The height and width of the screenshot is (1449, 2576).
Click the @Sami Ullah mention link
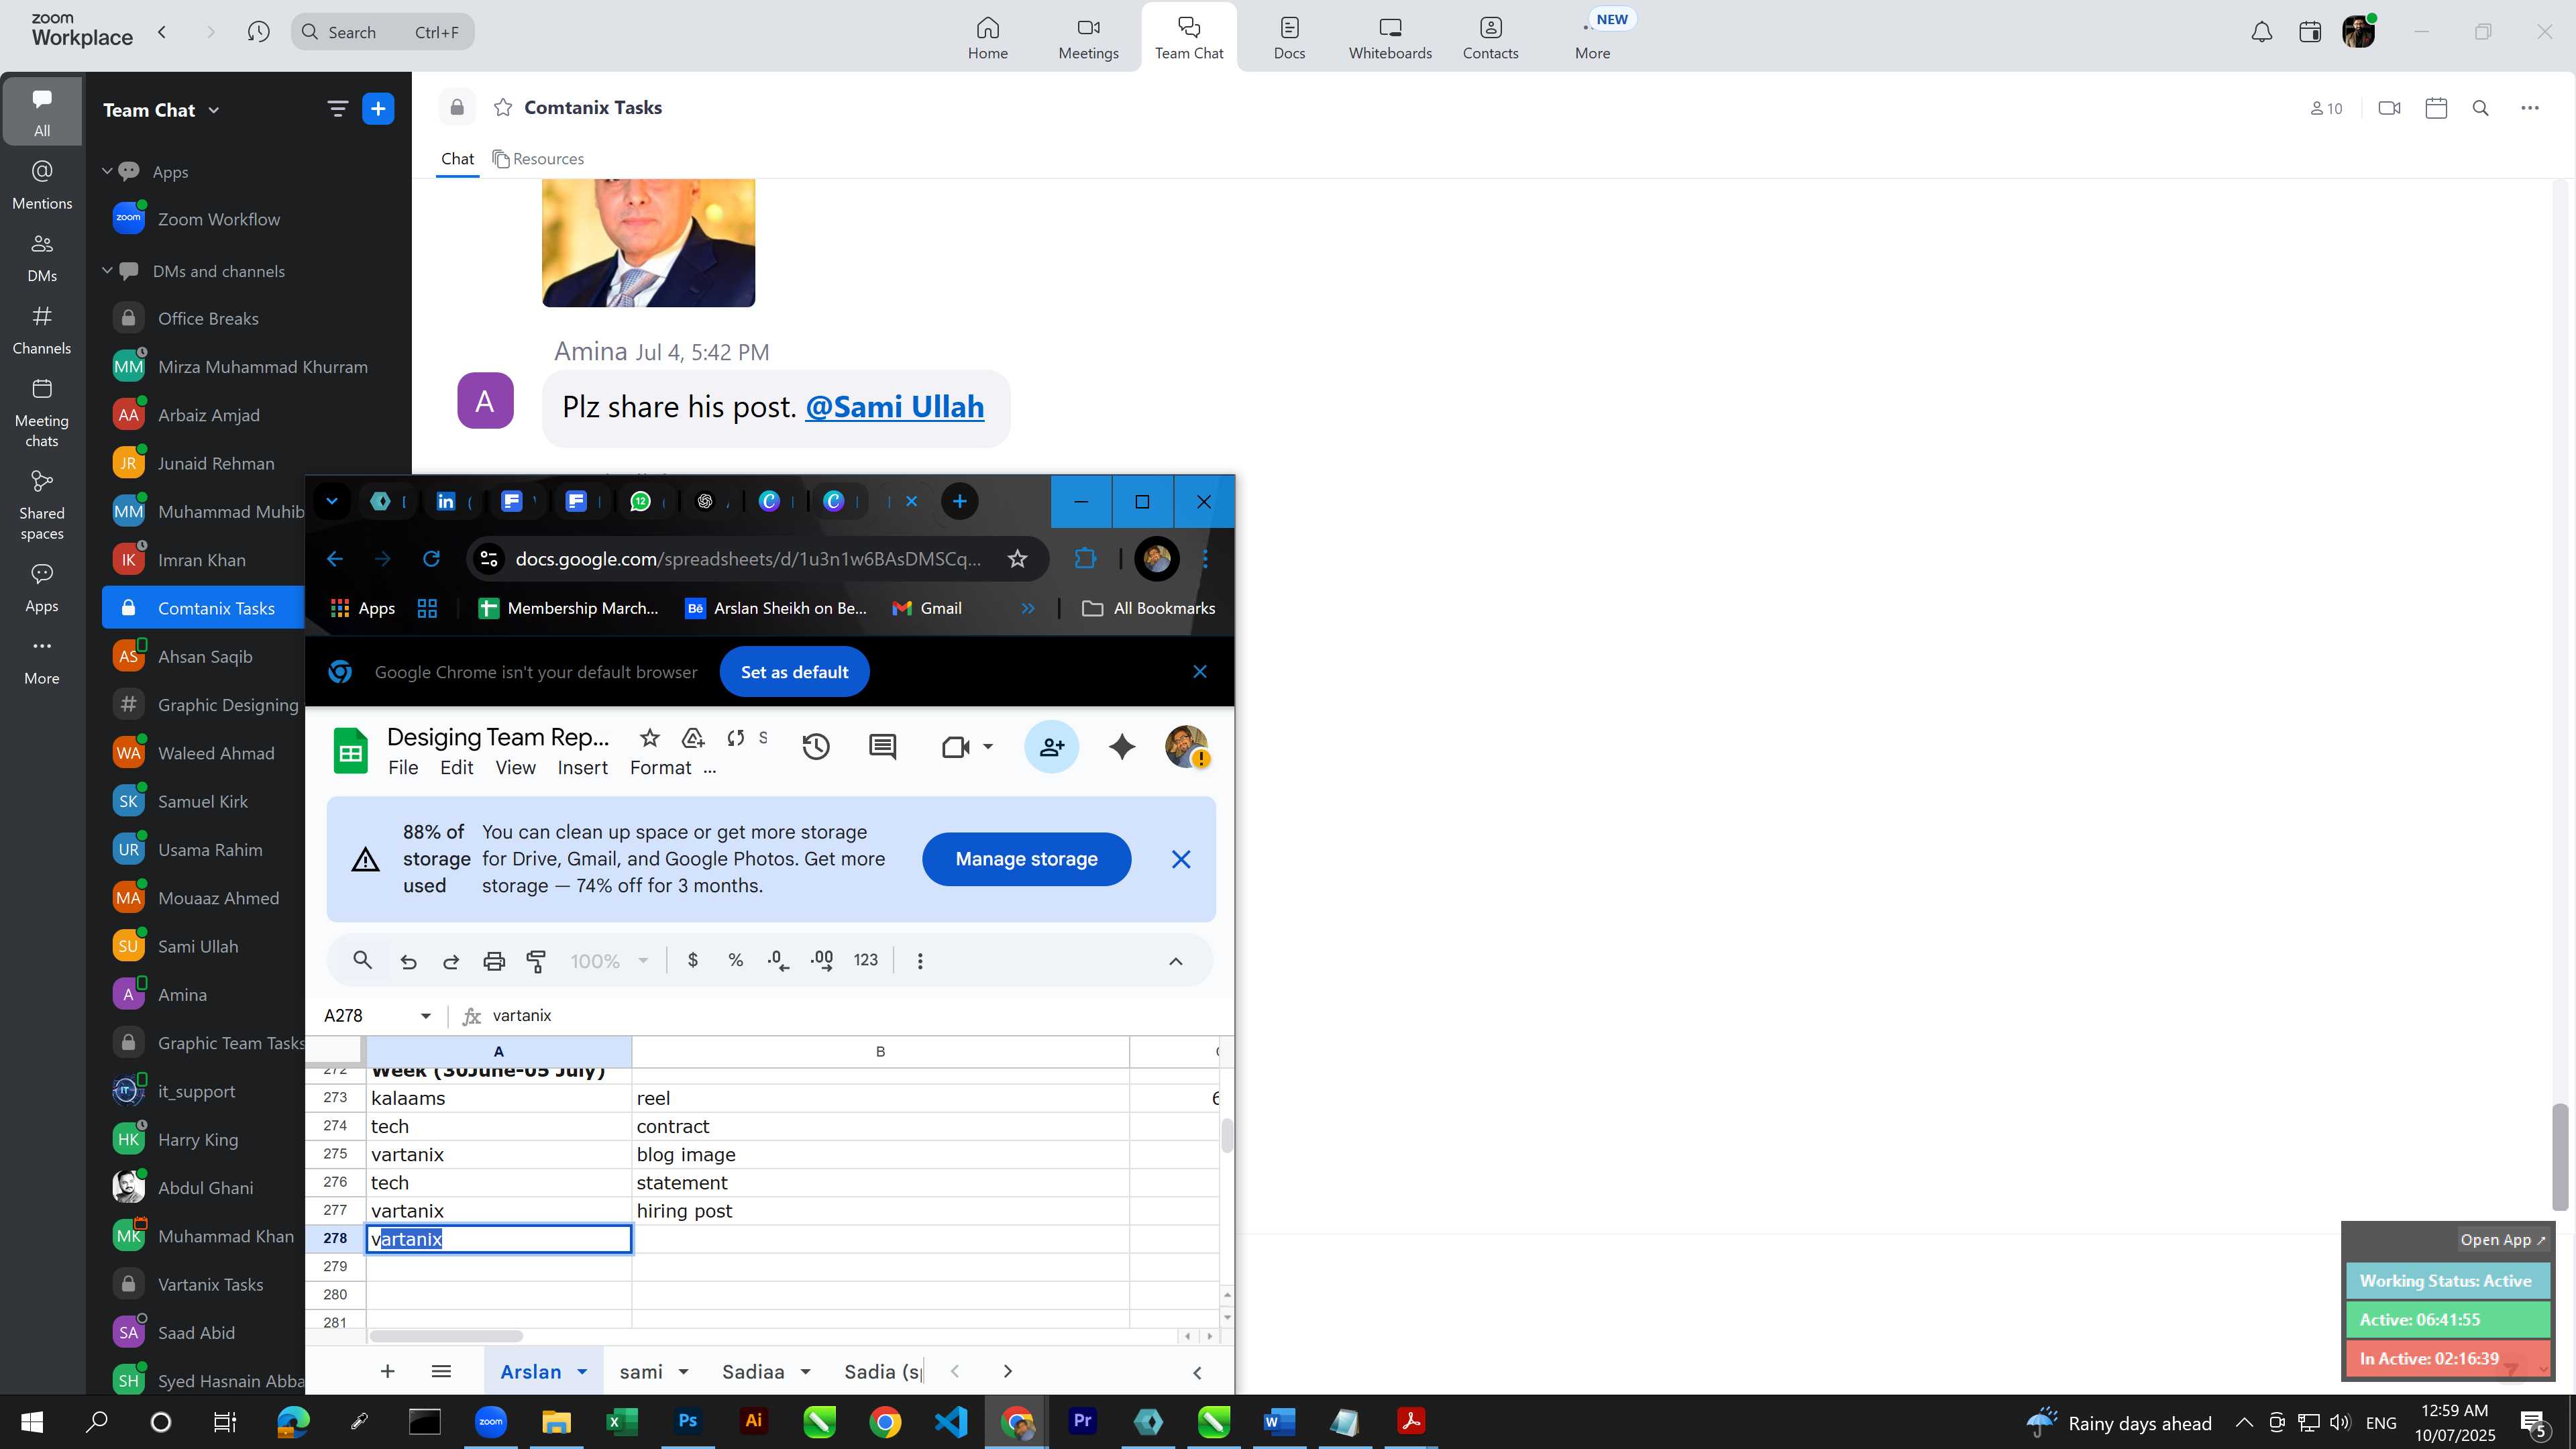click(x=894, y=407)
